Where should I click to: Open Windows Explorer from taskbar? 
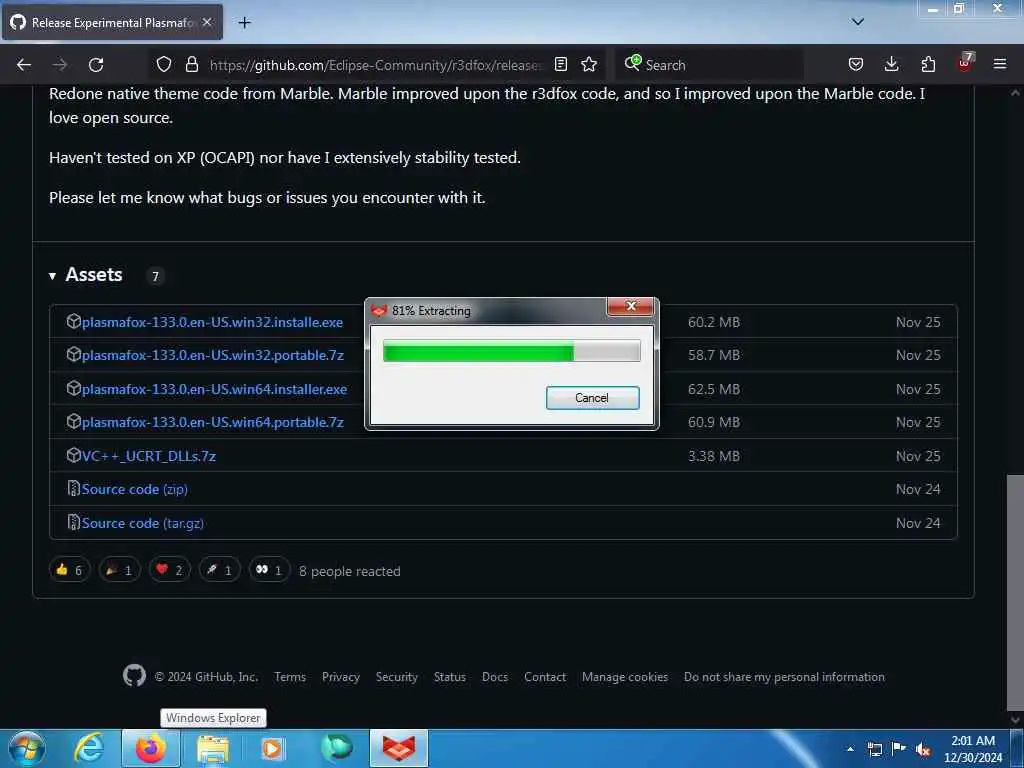click(x=213, y=748)
